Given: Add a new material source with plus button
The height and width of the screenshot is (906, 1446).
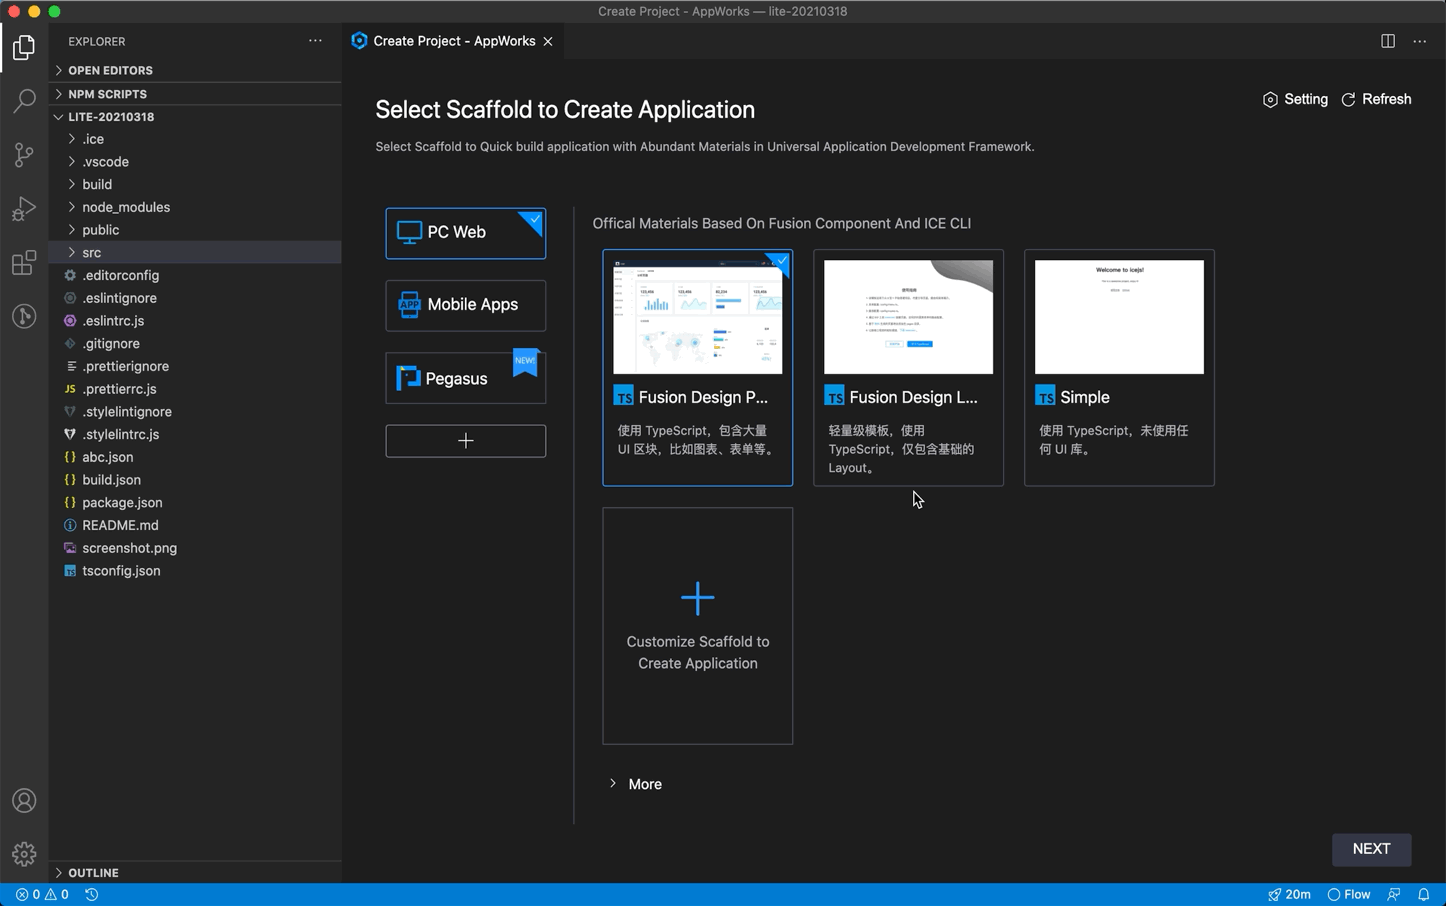Looking at the screenshot, I should click(466, 441).
